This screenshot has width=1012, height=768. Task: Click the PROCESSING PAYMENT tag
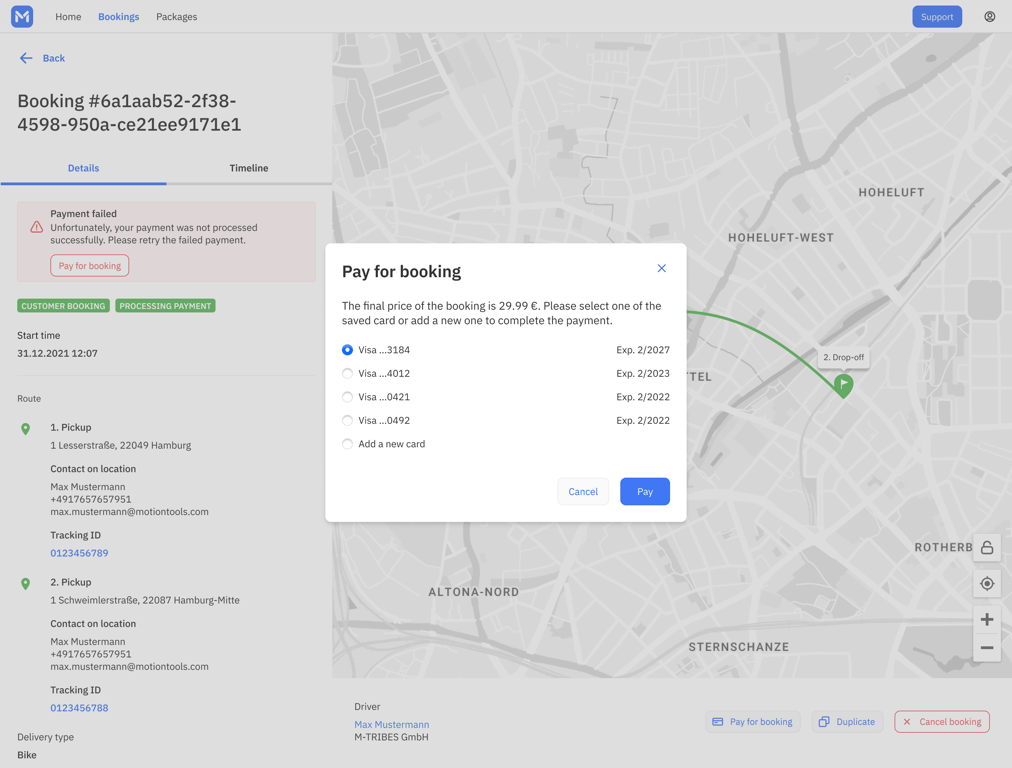coord(165,306)
